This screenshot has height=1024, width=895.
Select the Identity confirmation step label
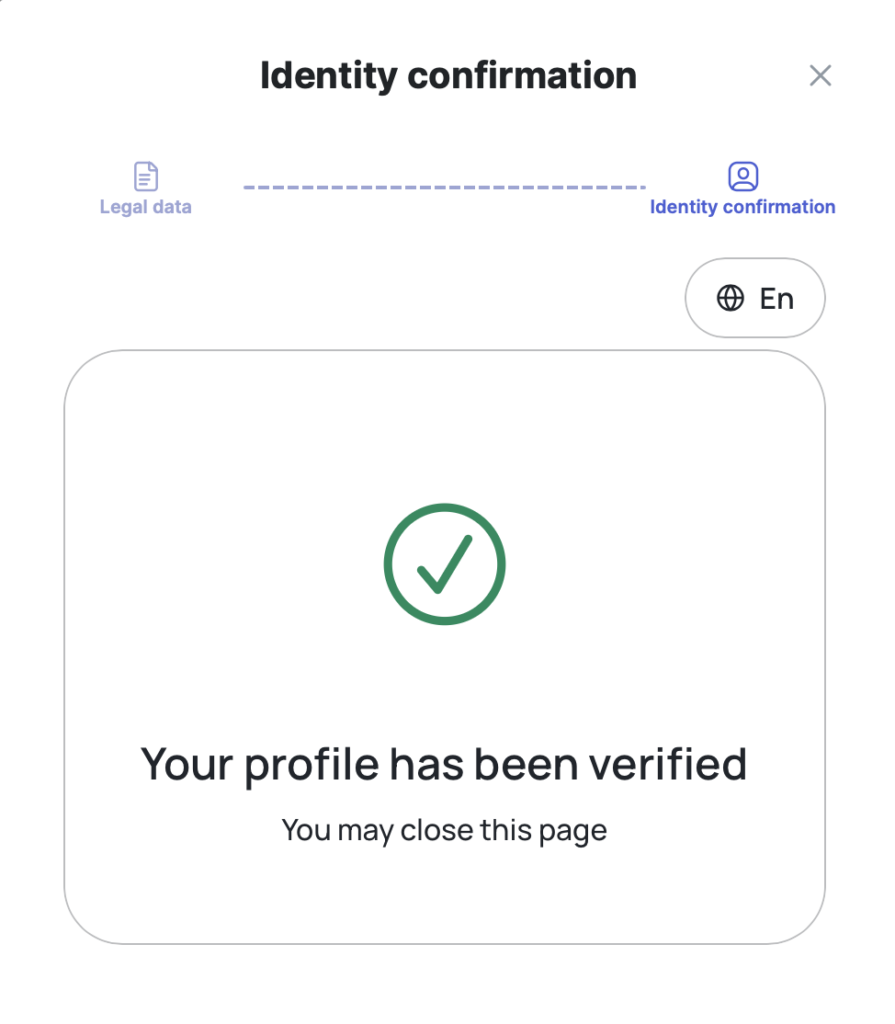pyautogui.click(x=742, y=207)
